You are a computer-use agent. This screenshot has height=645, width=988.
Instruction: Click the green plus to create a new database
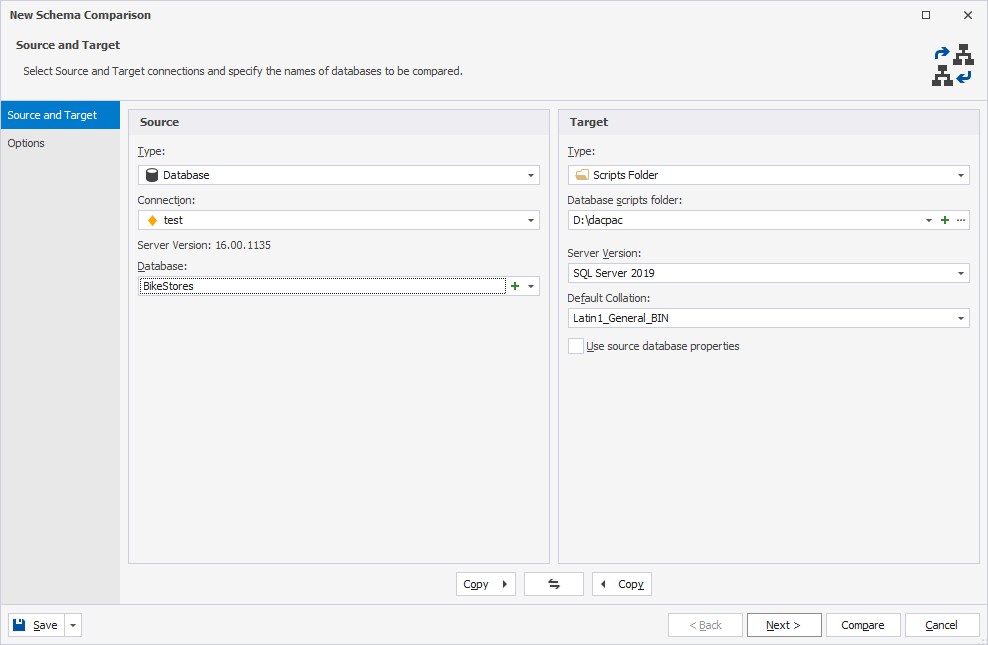tap(516, 285)
